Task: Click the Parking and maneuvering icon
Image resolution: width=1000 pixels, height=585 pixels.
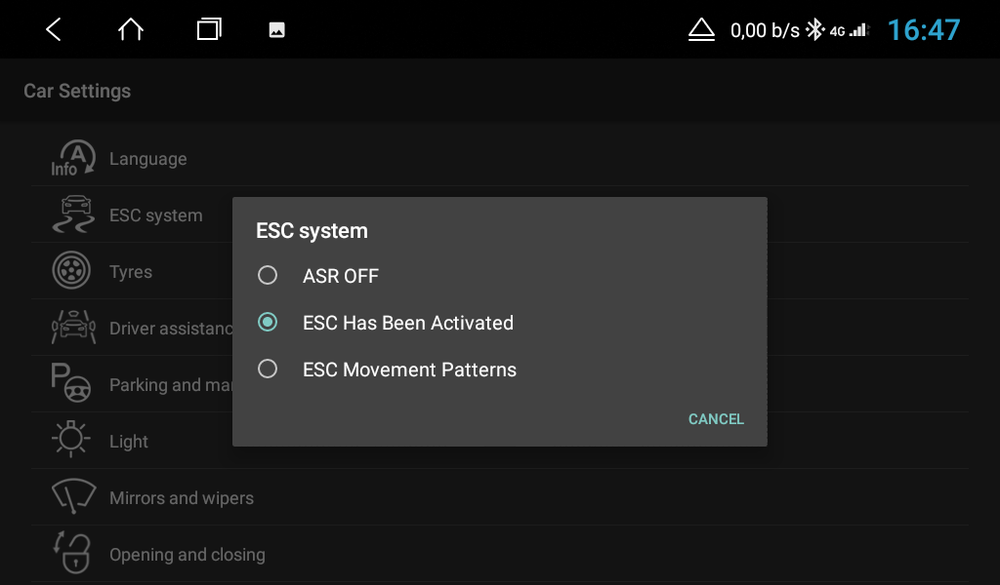Action: coord(70,384)
